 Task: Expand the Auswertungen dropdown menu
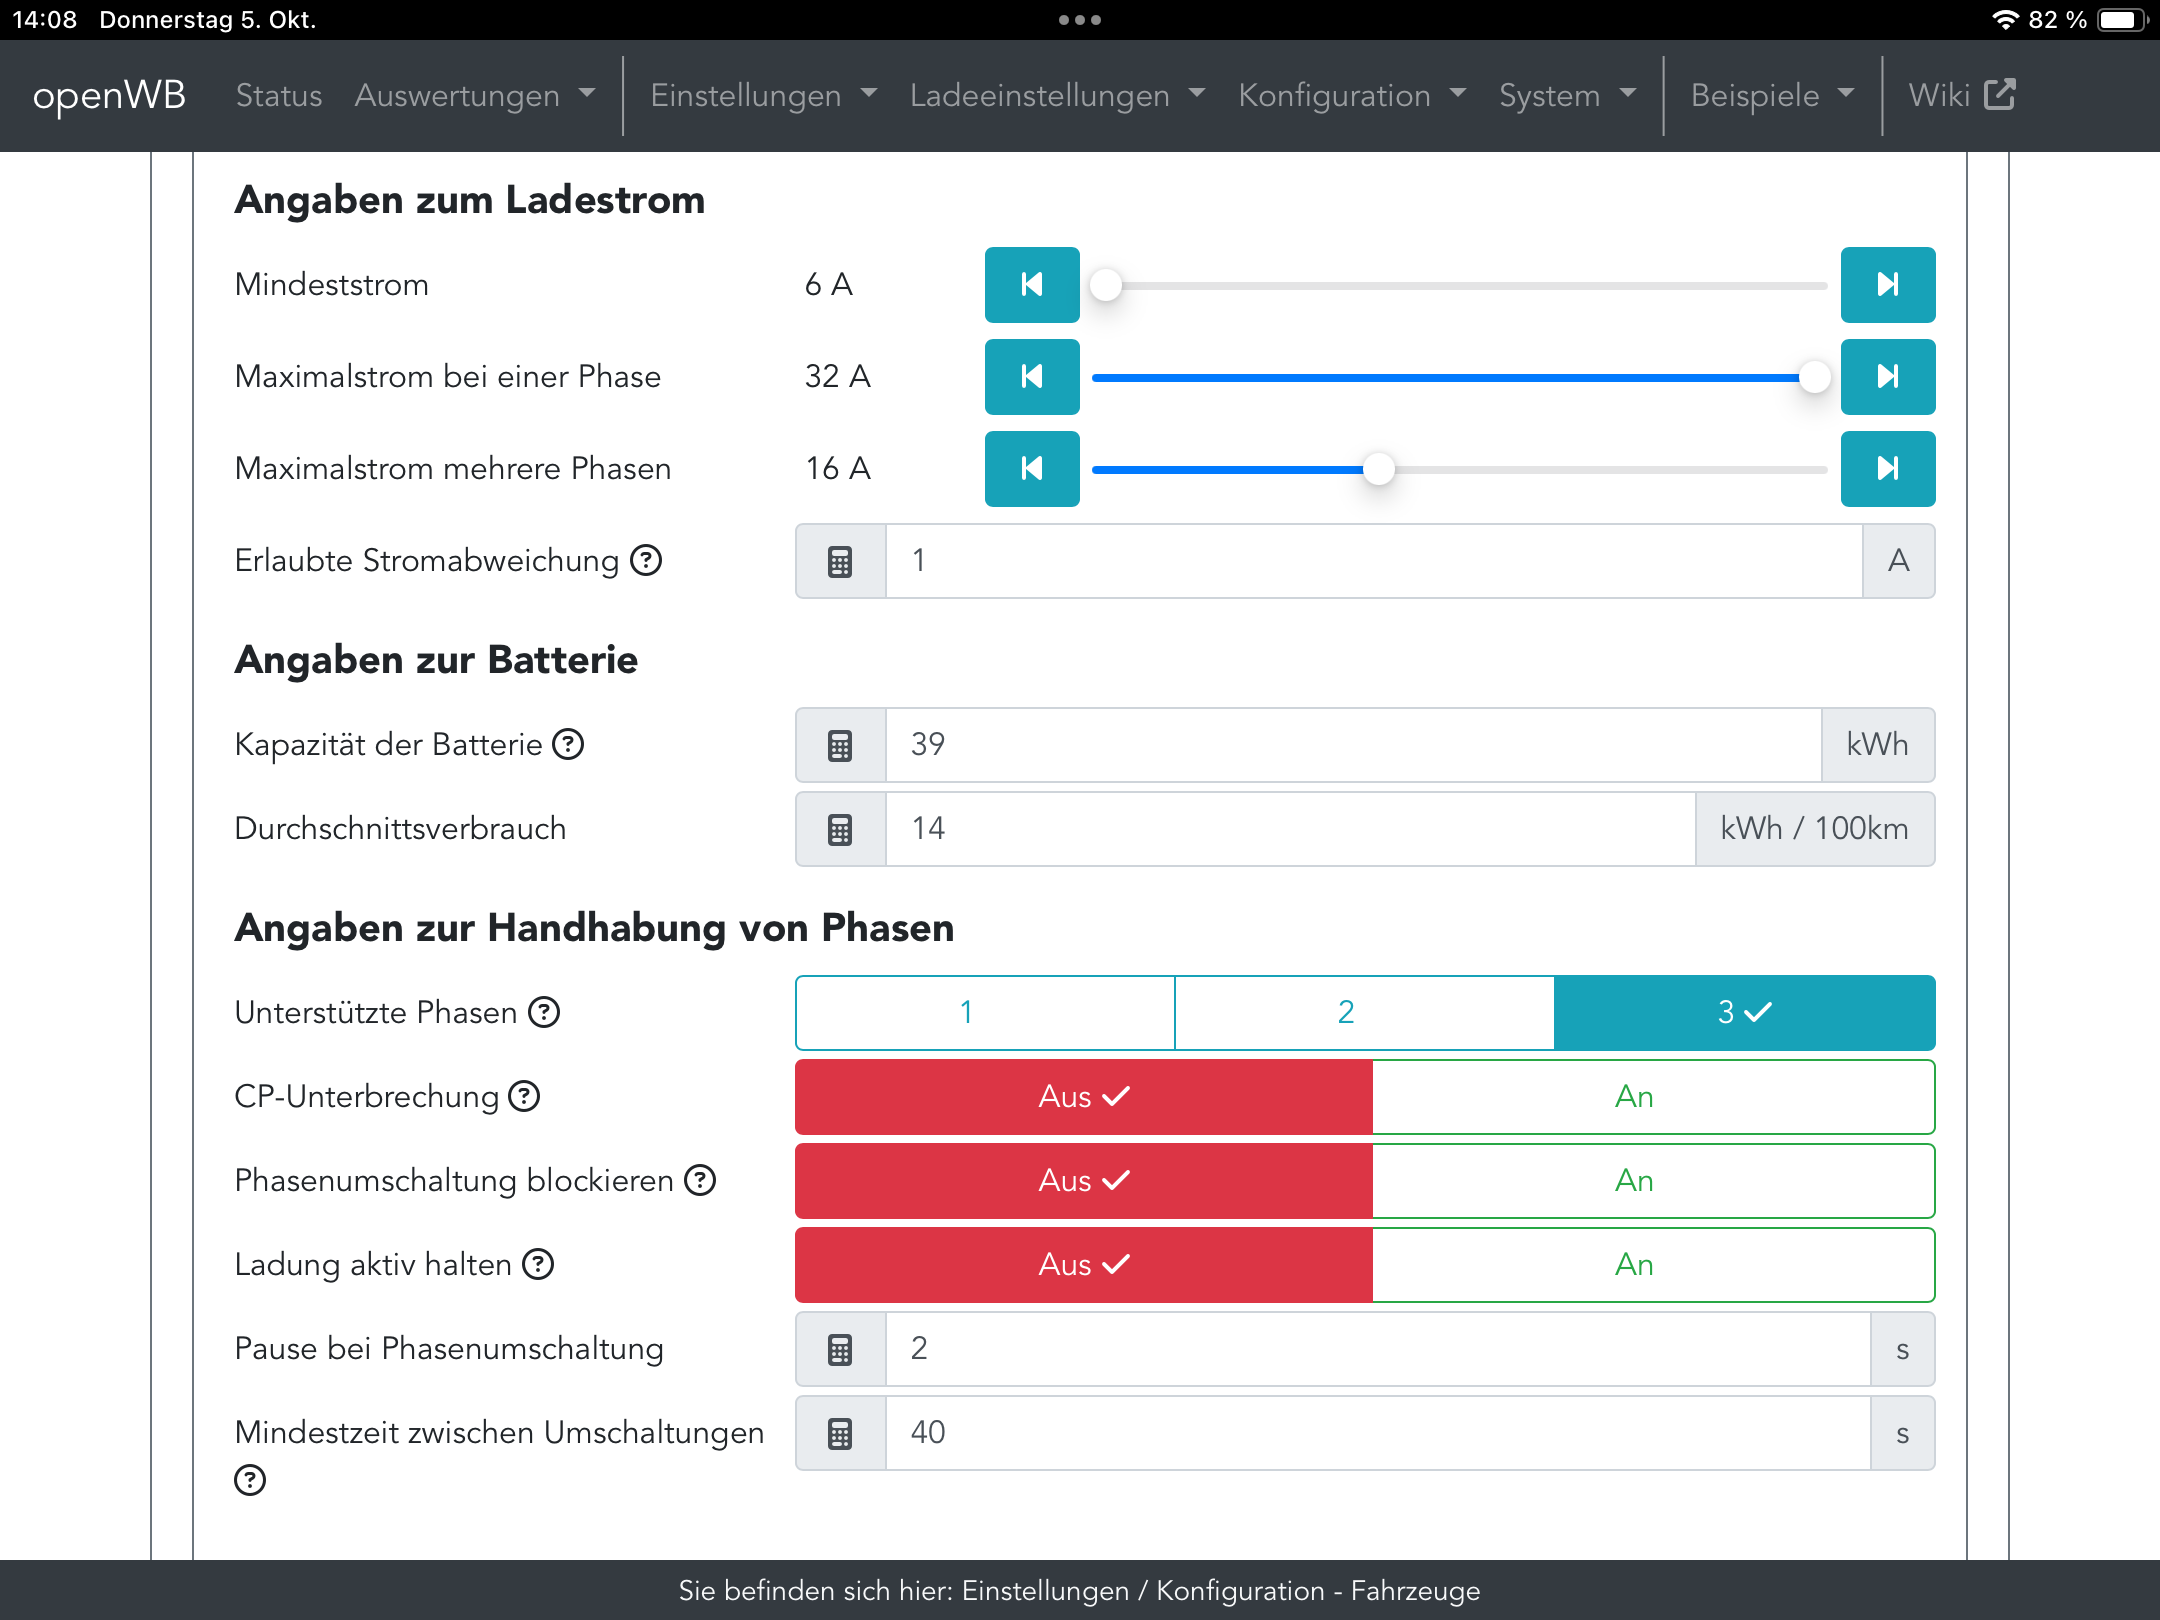tap(474, 95)
